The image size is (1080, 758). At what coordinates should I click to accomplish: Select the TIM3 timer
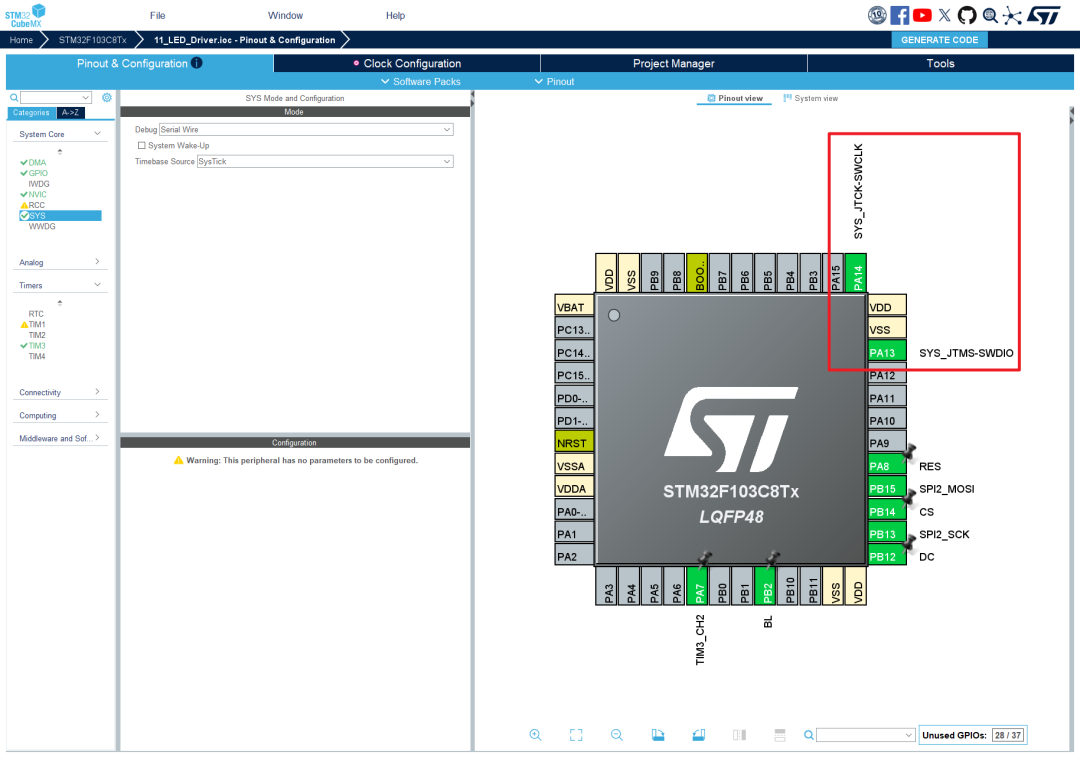[x=37, y=346]
